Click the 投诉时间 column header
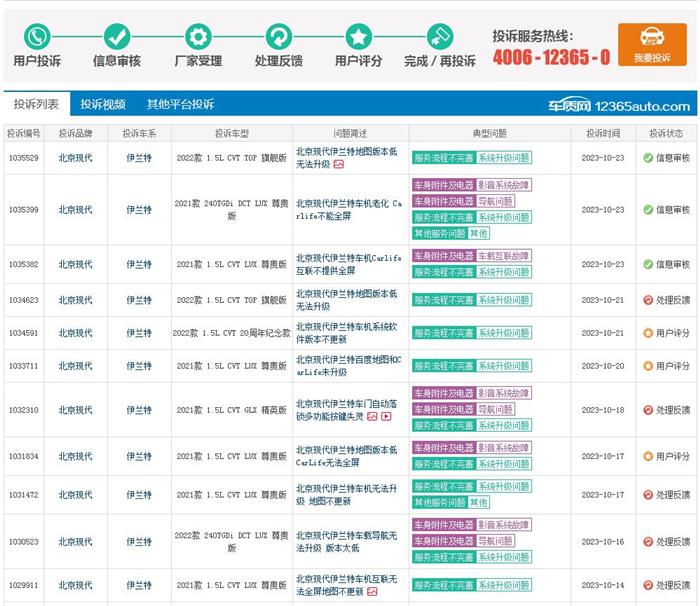 [x=603, y=133]
